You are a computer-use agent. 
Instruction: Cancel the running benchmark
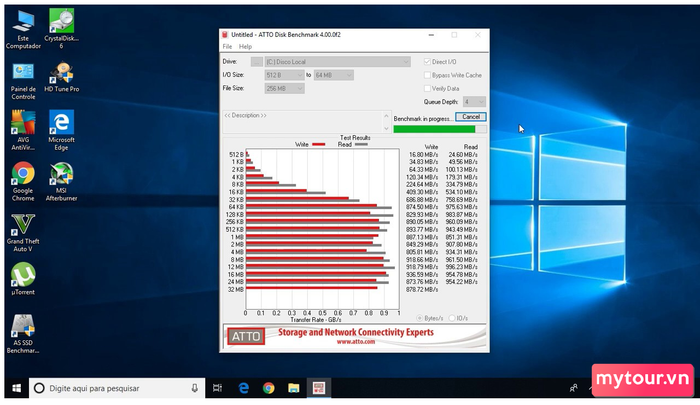tap(471, 117)
